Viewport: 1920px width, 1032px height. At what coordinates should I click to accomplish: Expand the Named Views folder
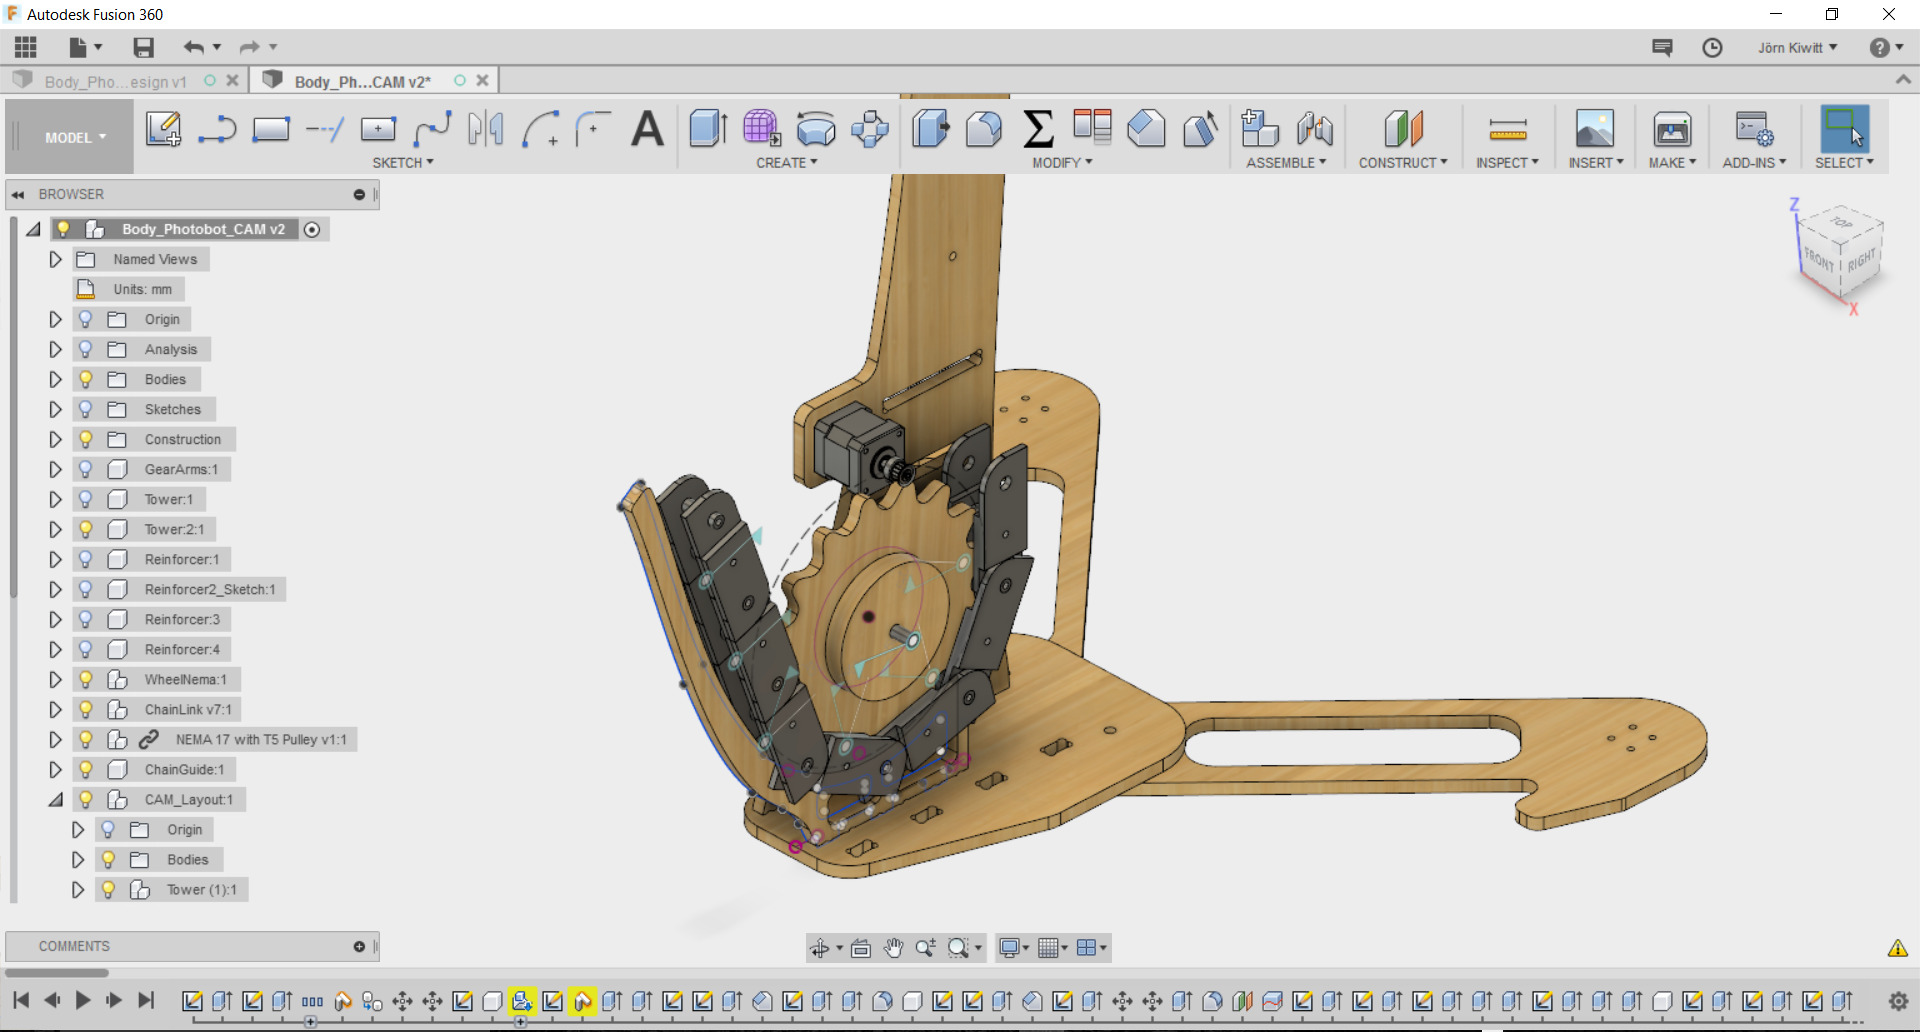point(56,259)
